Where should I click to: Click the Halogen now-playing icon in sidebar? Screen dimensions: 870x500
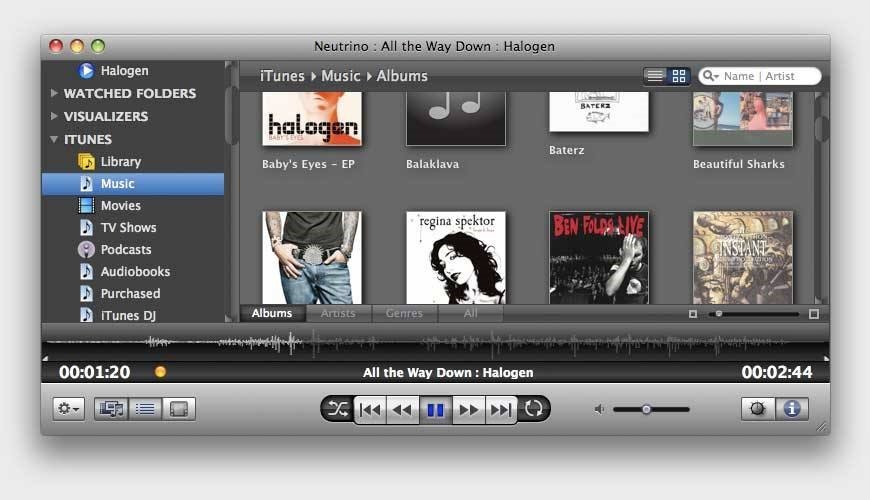pyautogui.click(x=86, y=70)
